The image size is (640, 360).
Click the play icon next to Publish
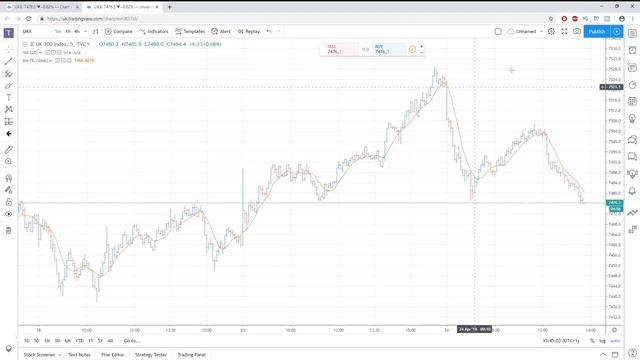tap(617, 31)
